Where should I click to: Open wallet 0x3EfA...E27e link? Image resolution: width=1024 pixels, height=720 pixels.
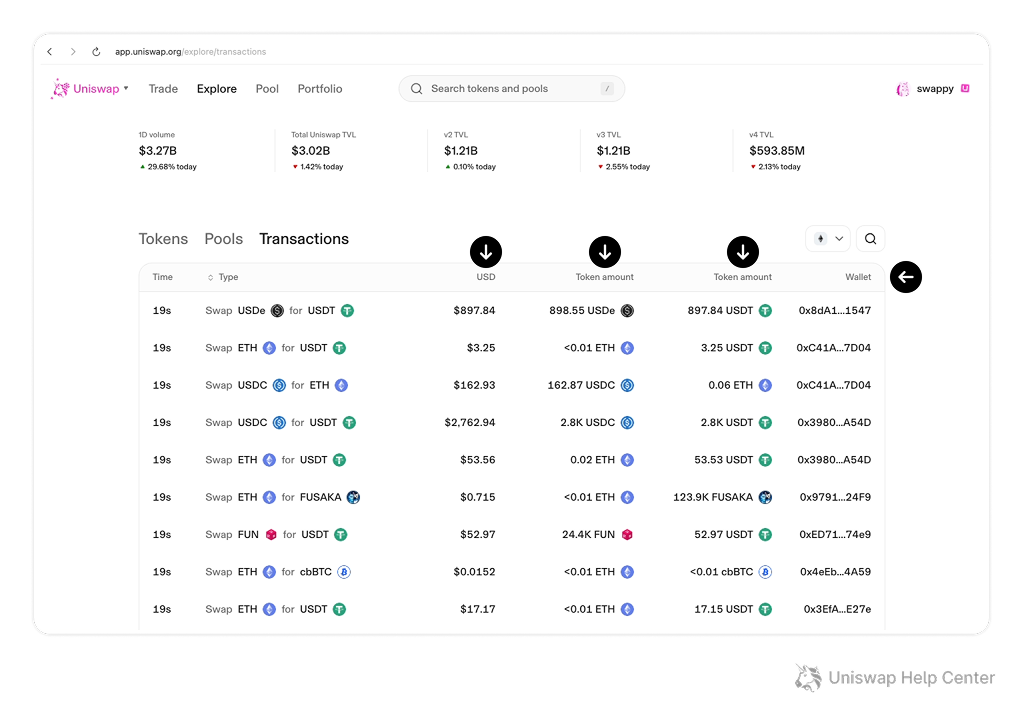(837, 609)
